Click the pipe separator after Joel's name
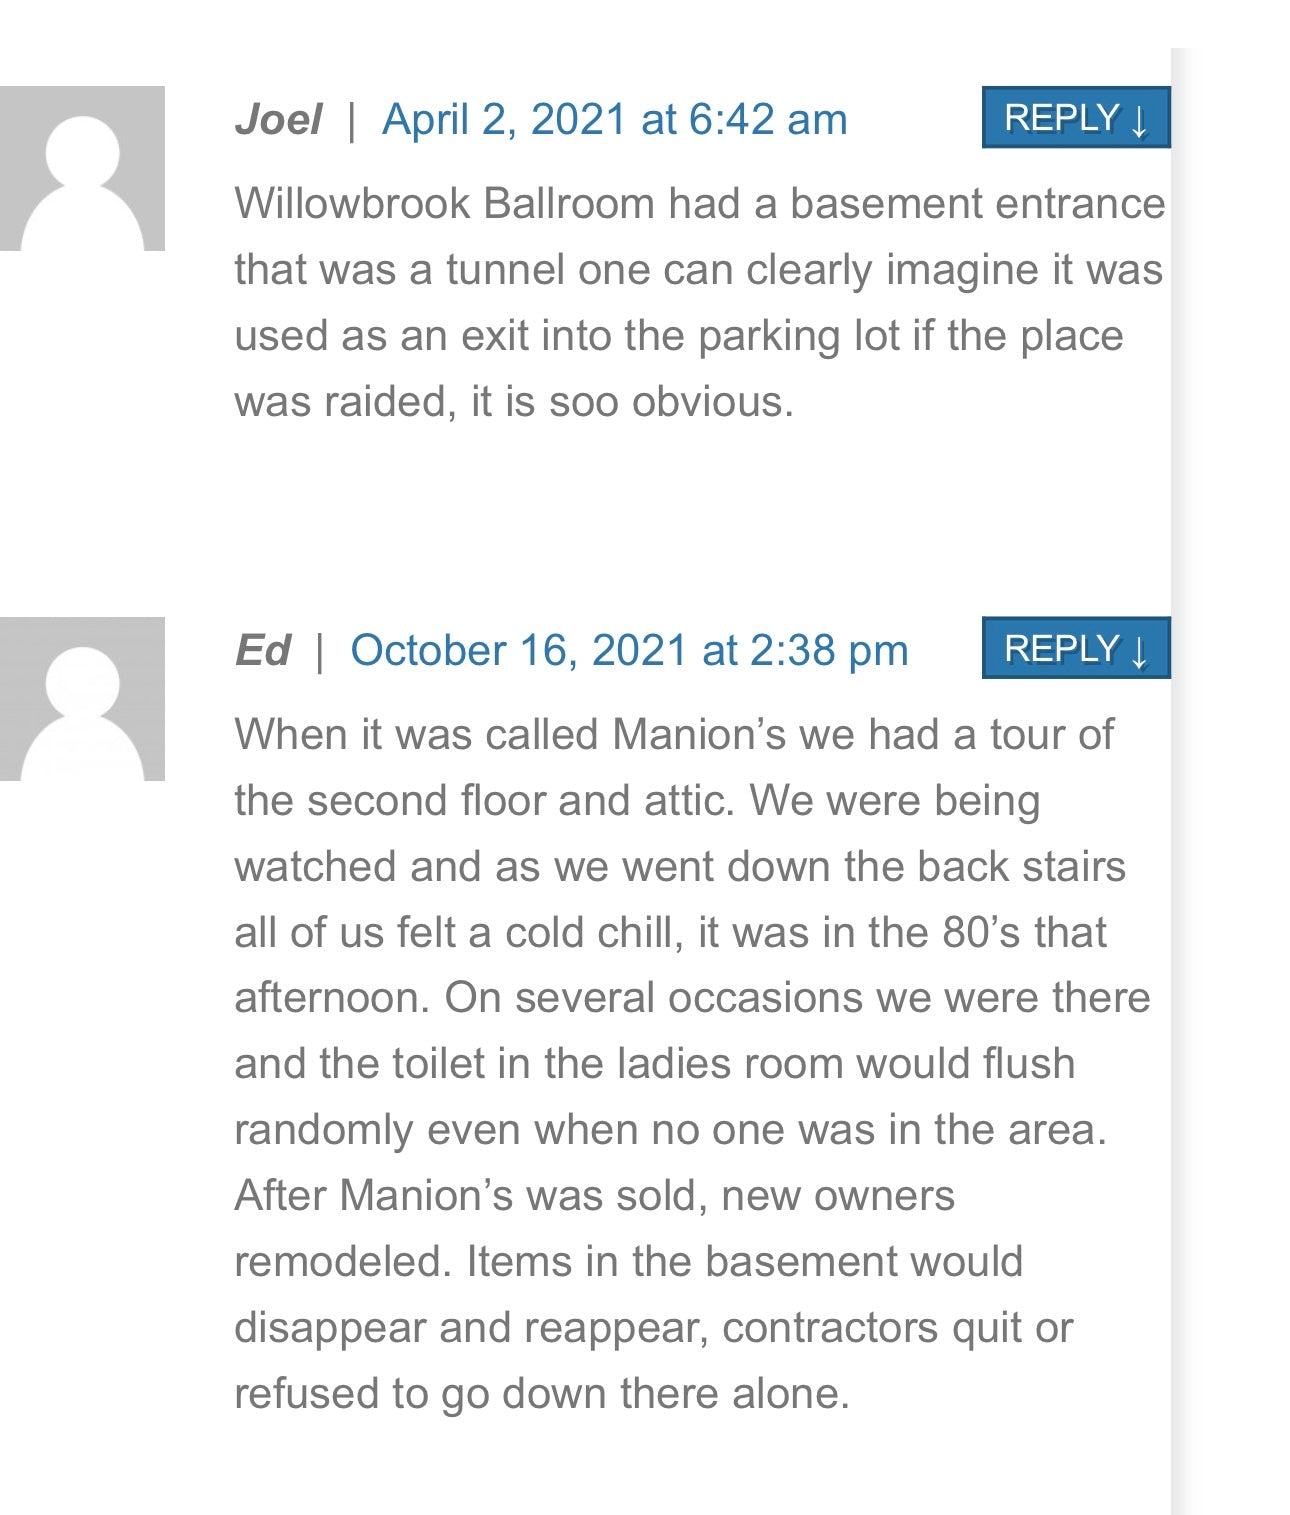The image size is (1290, 1515). click(x=351, y=120)
